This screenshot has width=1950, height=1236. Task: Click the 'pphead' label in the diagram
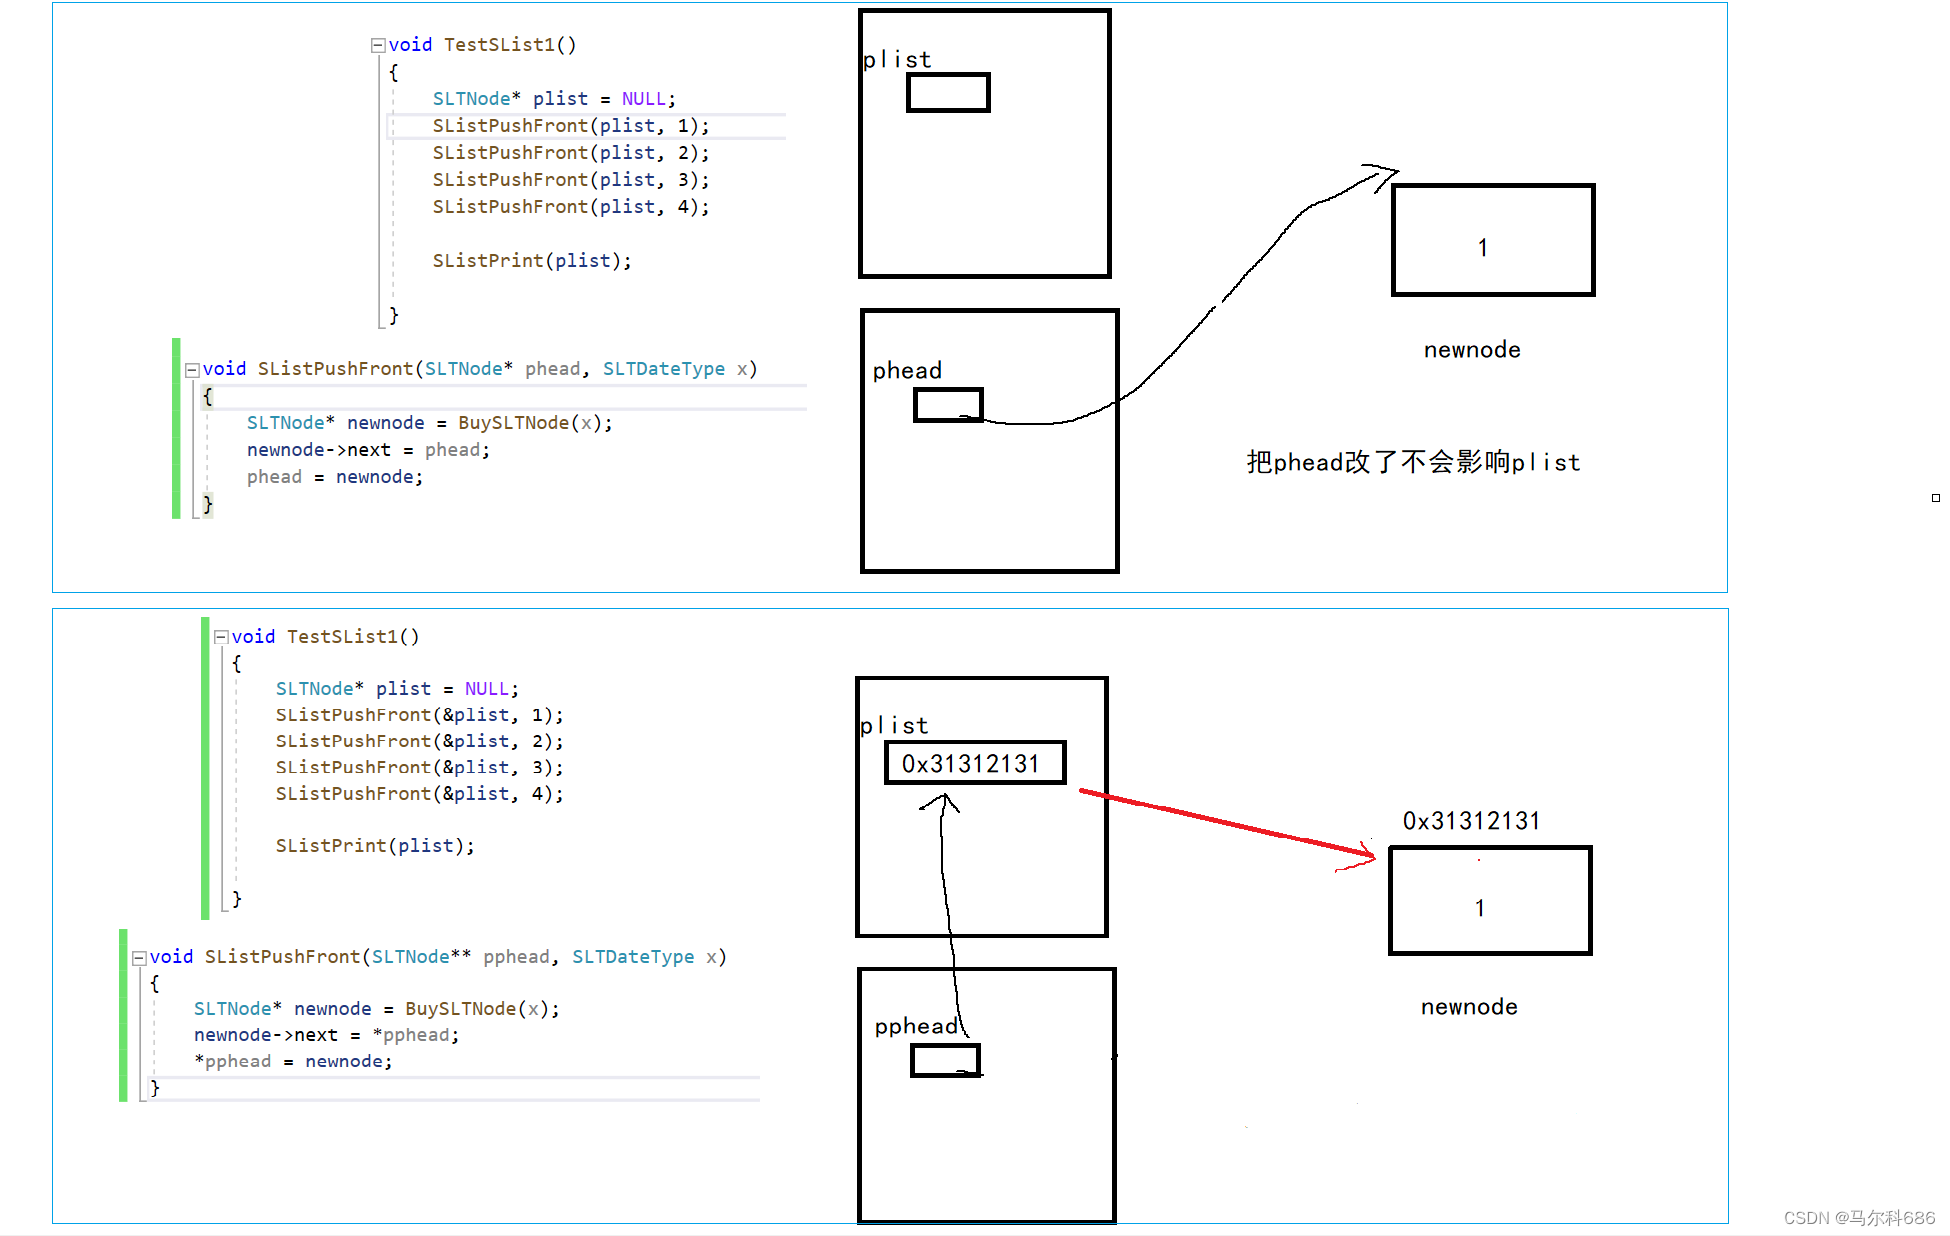point(916,1027)
